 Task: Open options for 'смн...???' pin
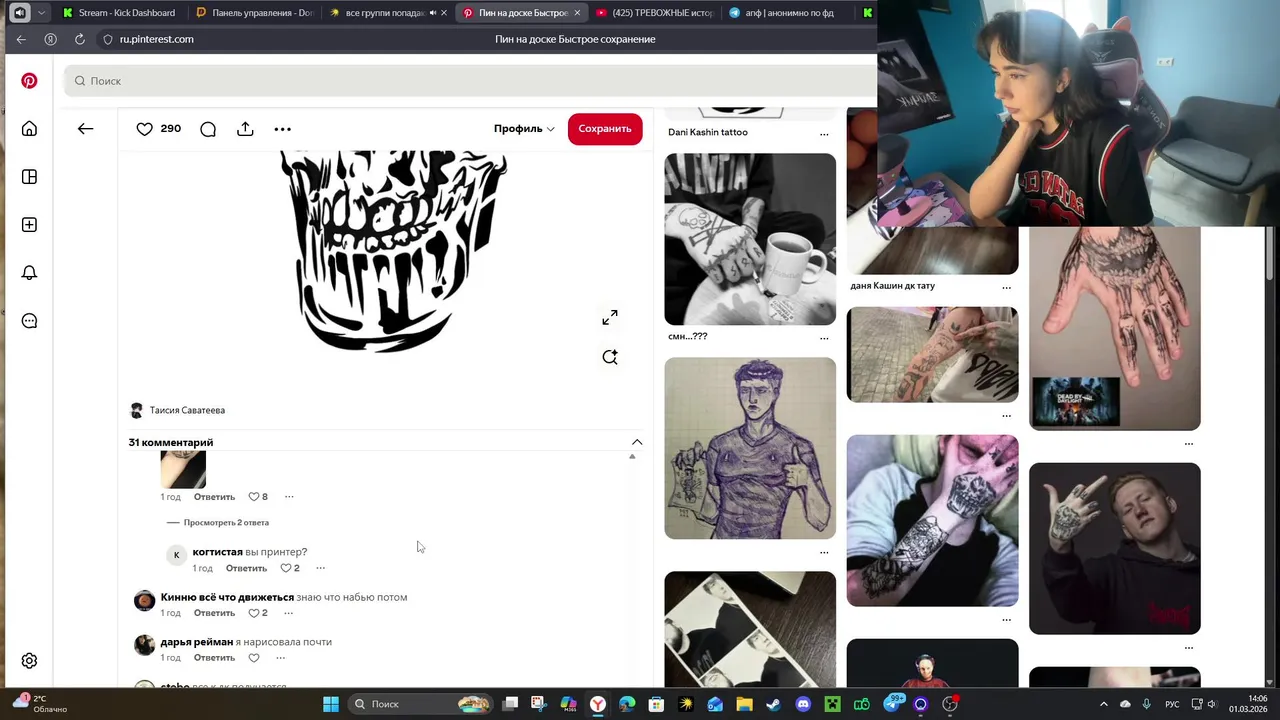coord(824,337)
